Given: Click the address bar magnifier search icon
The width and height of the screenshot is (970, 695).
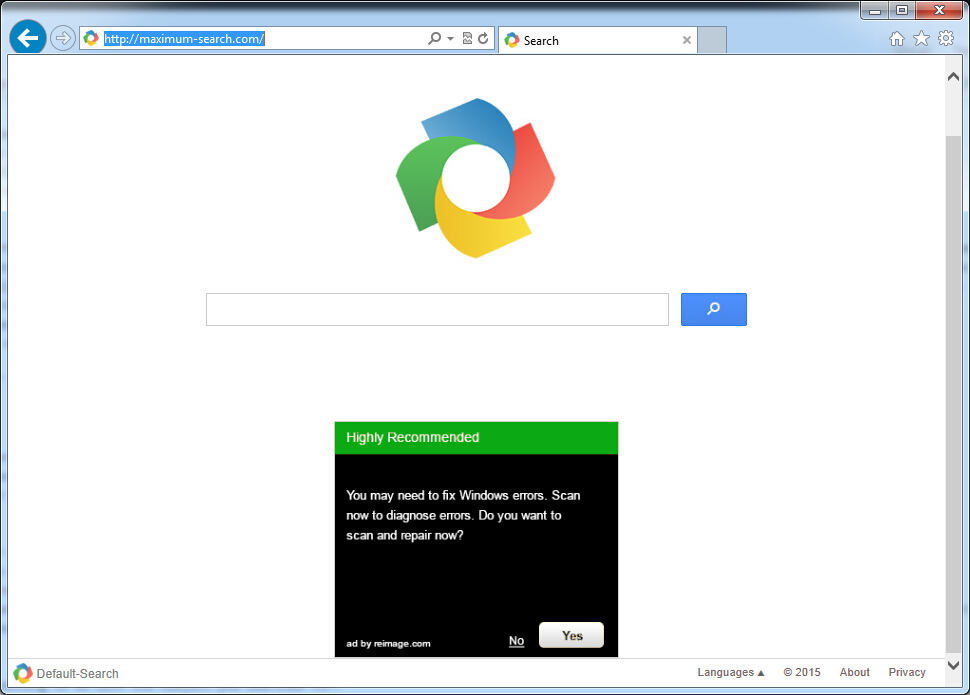Looking at the screenshot, I should 434,38.
